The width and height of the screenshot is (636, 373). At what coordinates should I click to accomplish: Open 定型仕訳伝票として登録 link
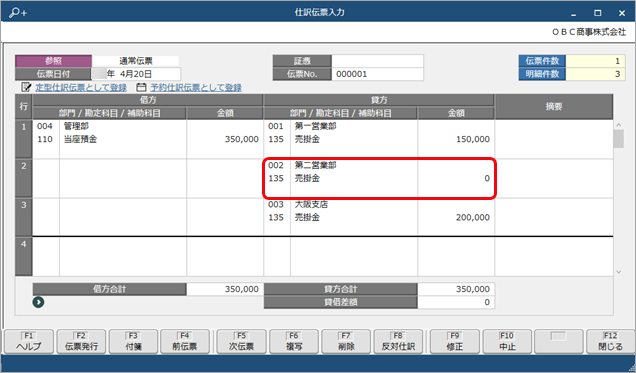(81, 88)
